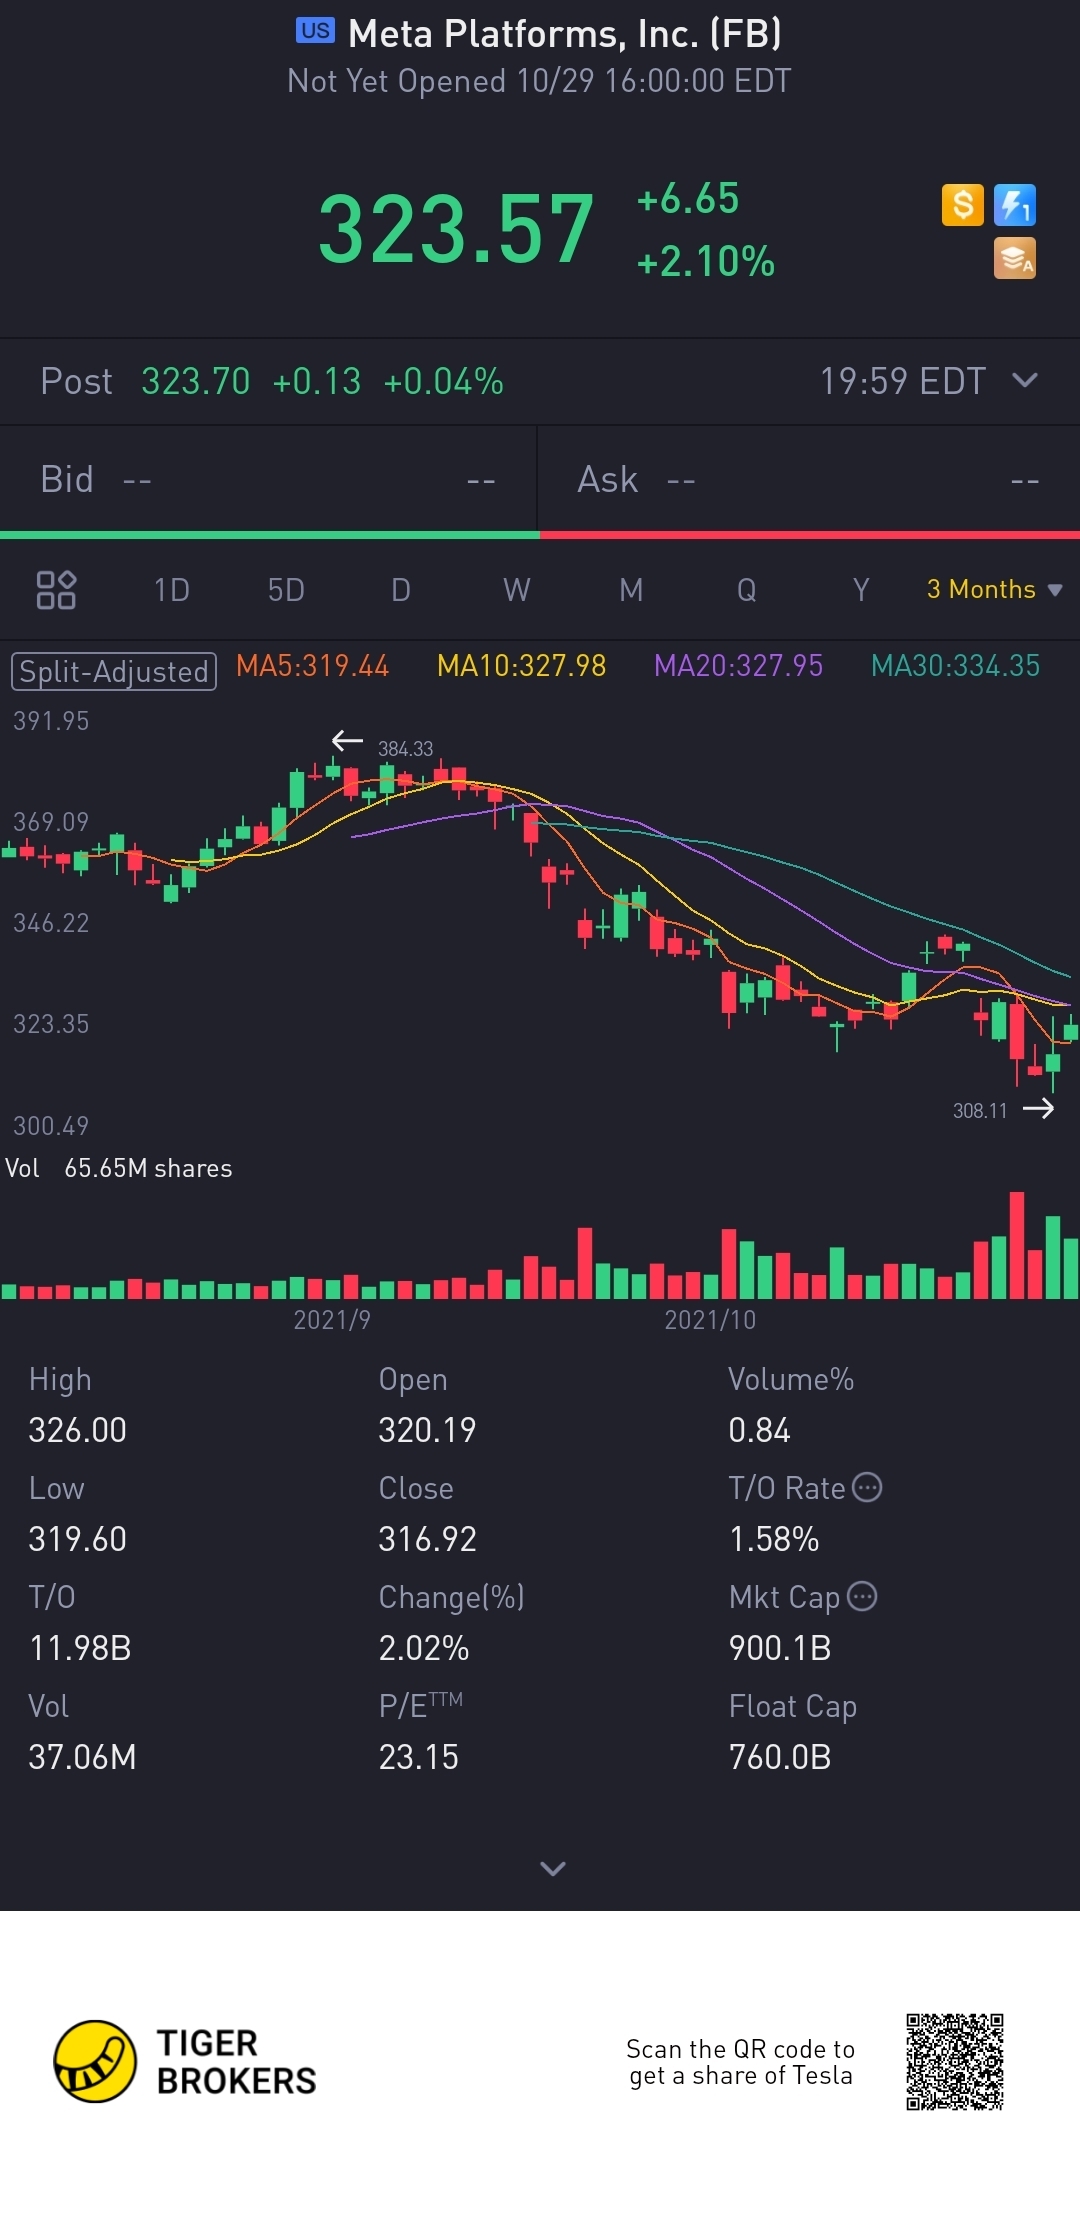Tap the Float Cap value 760.0B

(x=780, y=1757)
